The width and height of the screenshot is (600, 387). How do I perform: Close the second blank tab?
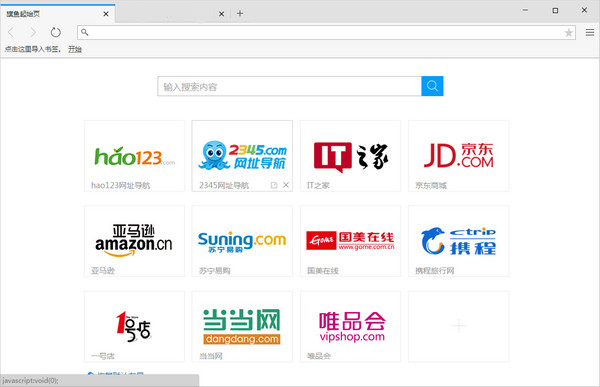pos(221,14)
